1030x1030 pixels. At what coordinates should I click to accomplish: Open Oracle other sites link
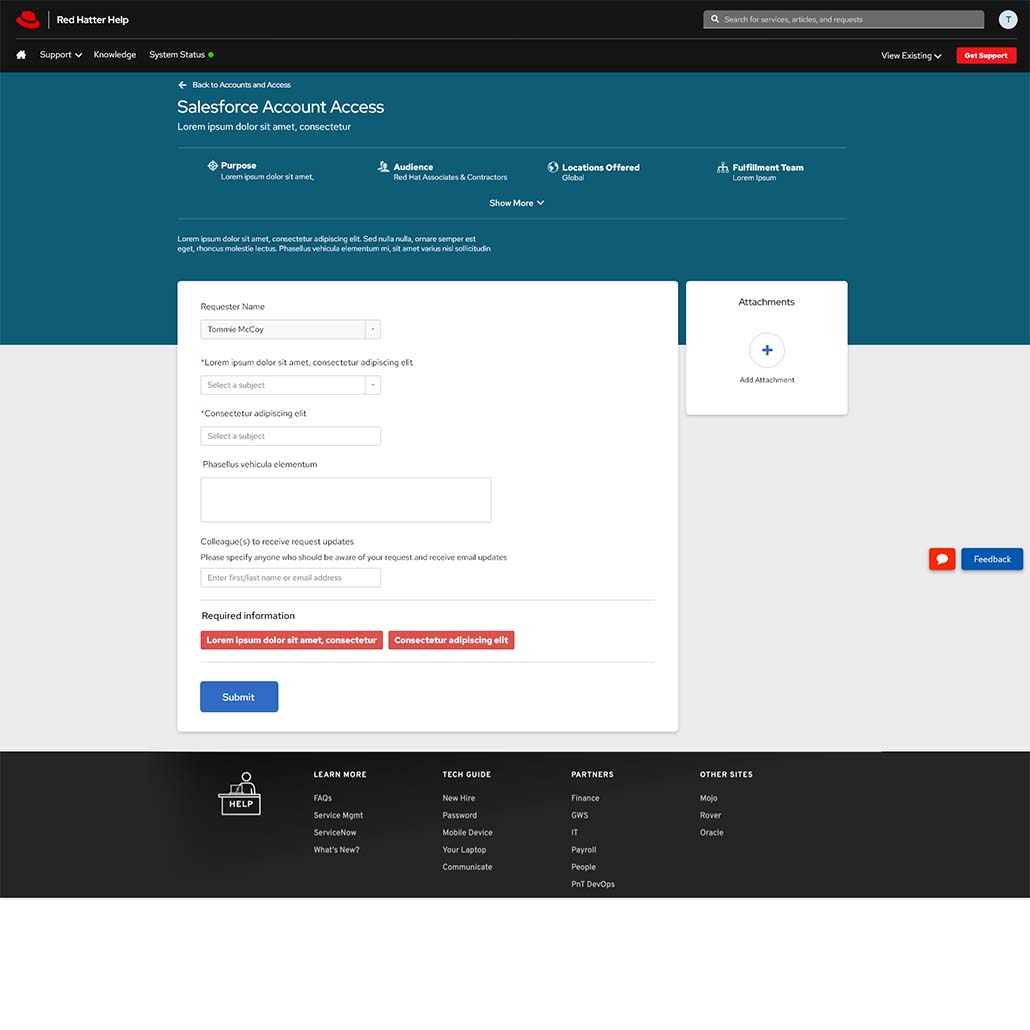pyautogui.click(x=711, y=832)
